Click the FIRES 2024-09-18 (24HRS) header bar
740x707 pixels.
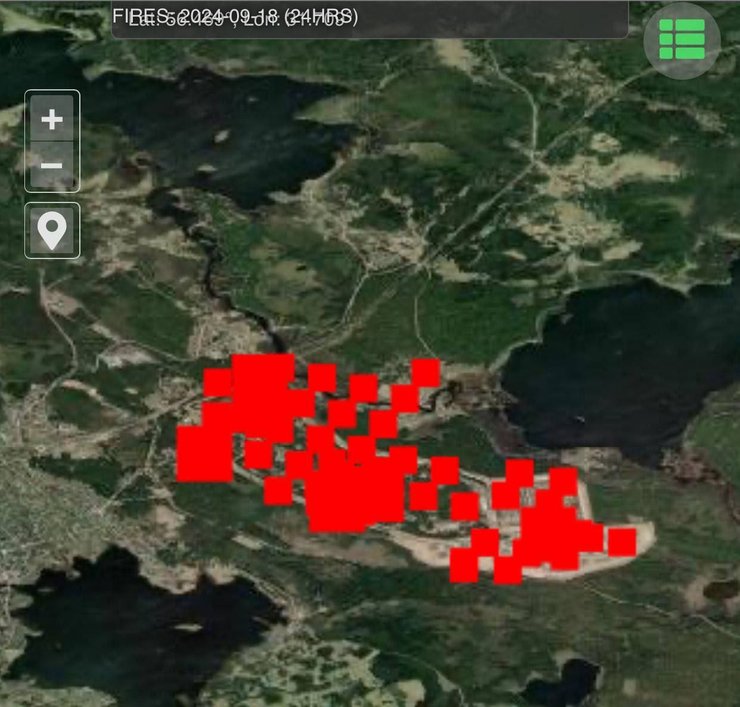click(x=368, y=19)
